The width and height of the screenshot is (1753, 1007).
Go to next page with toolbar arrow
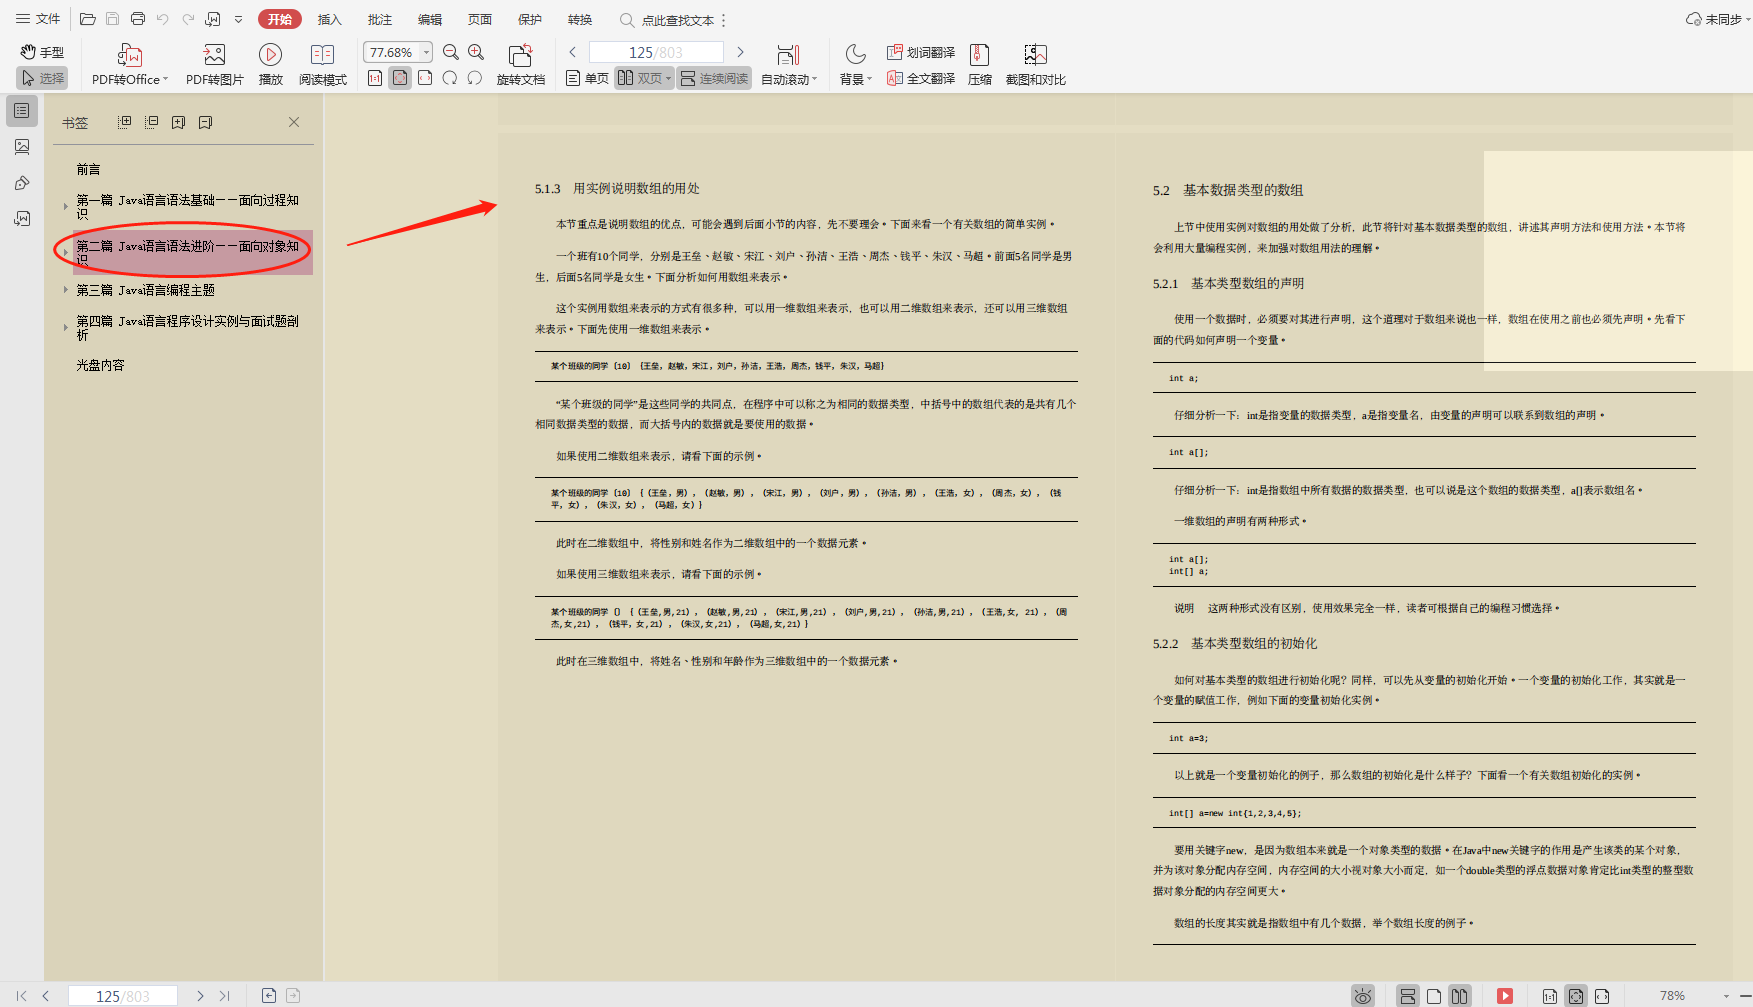pos(740,52)
